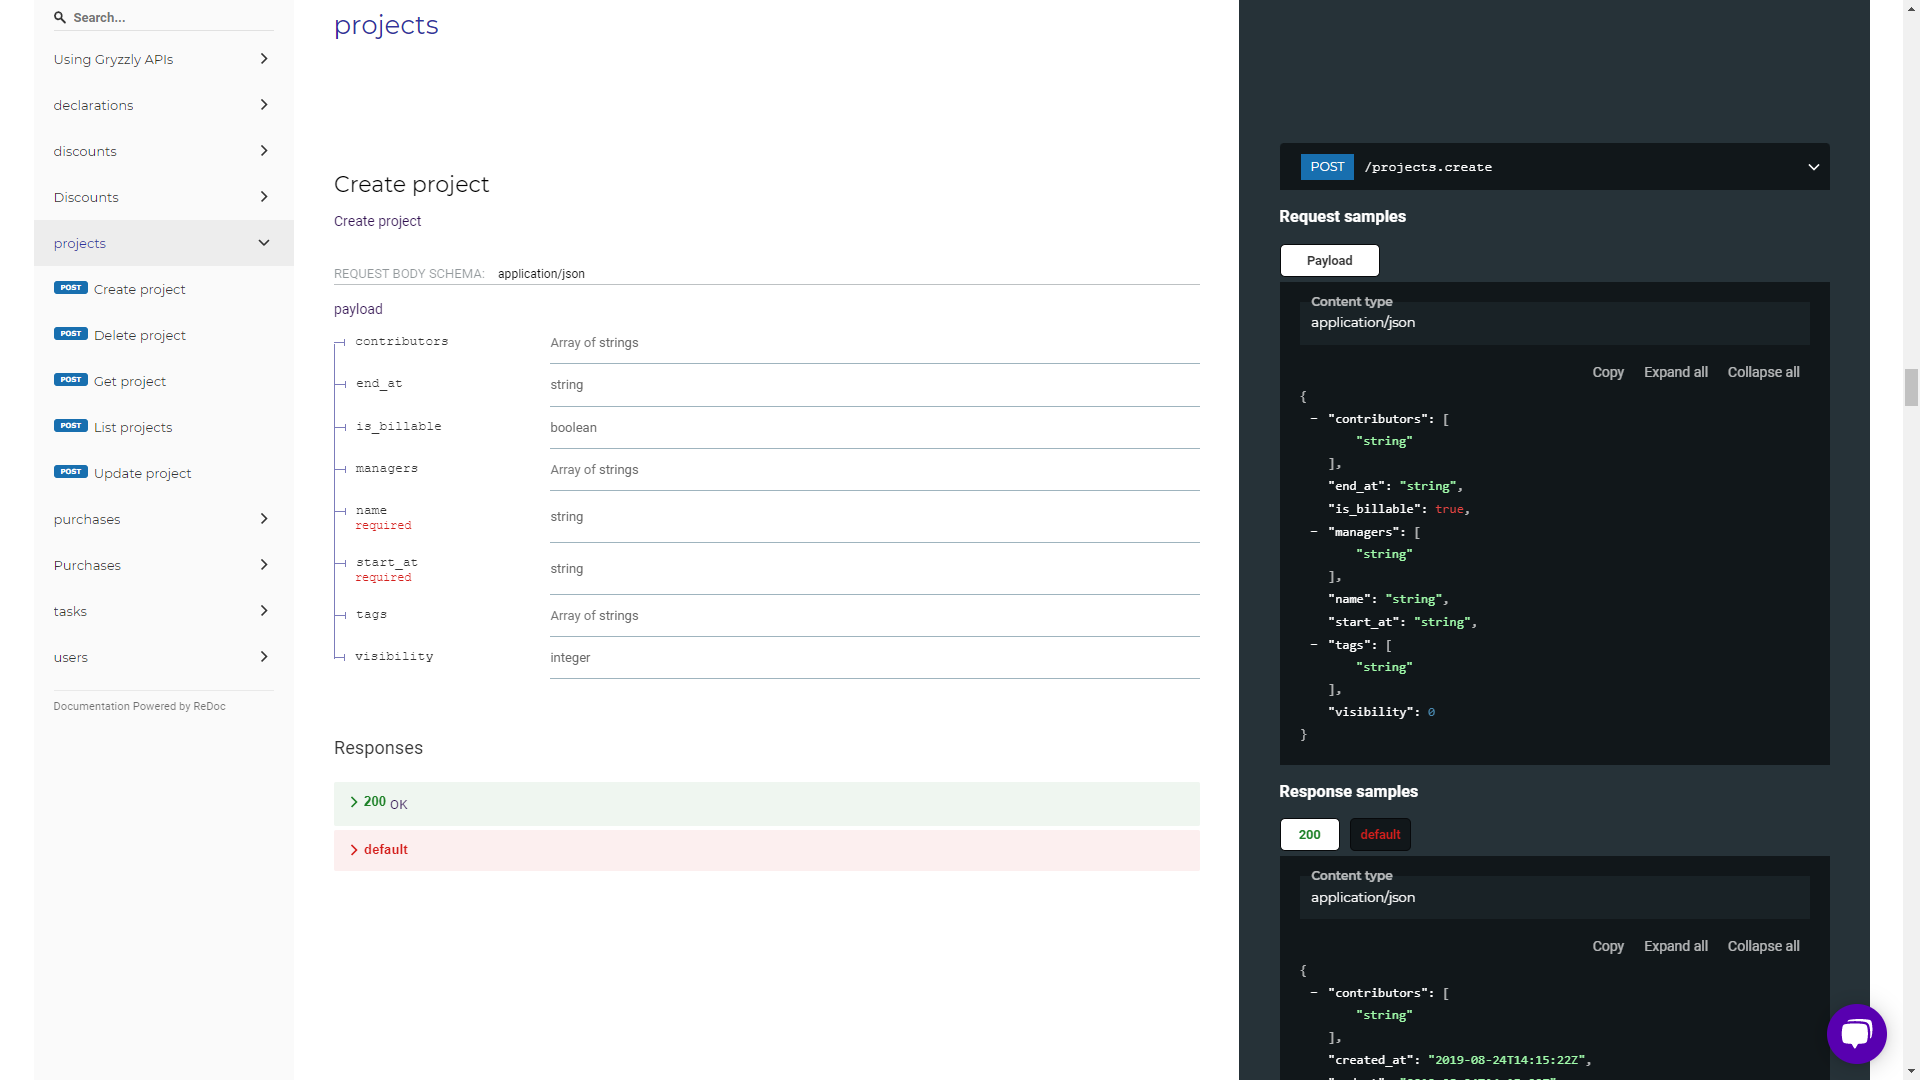Select the default response sample tab
The image size is (1920, 1080).
pyautogui.click(x=1380, y=834)
